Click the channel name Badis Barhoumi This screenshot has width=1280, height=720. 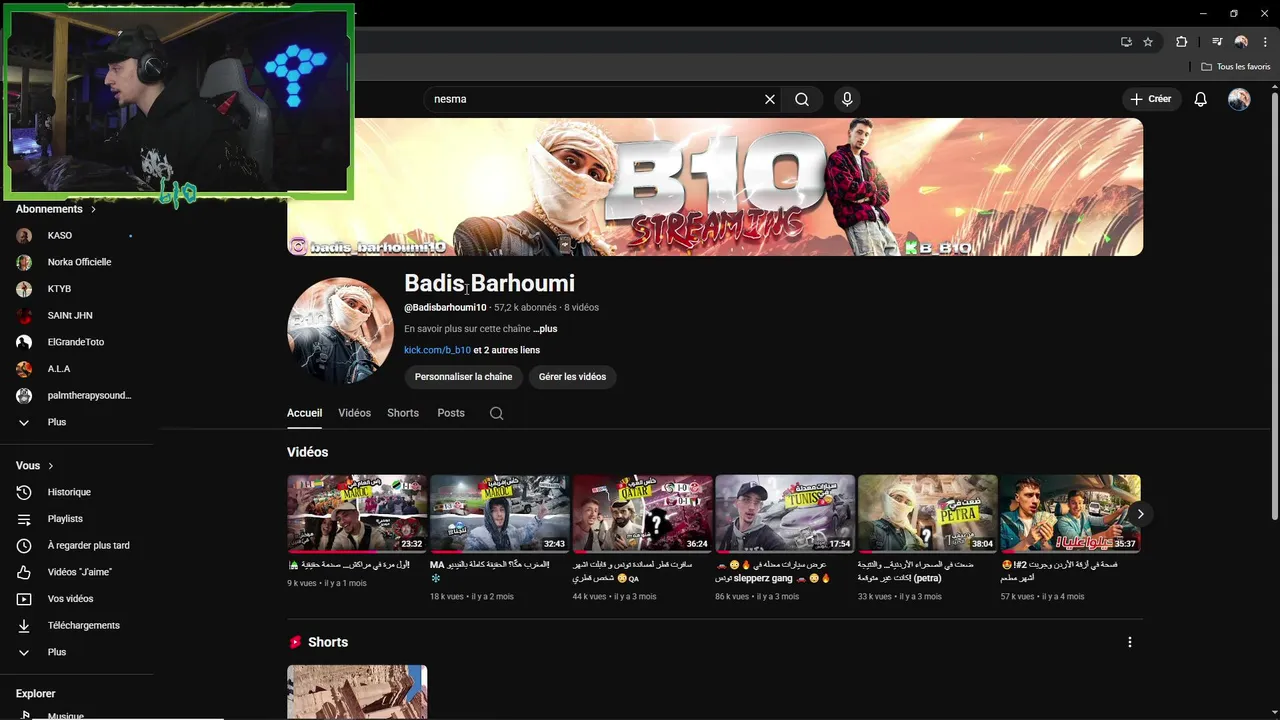pyautogui.click(x=489, y=284)
